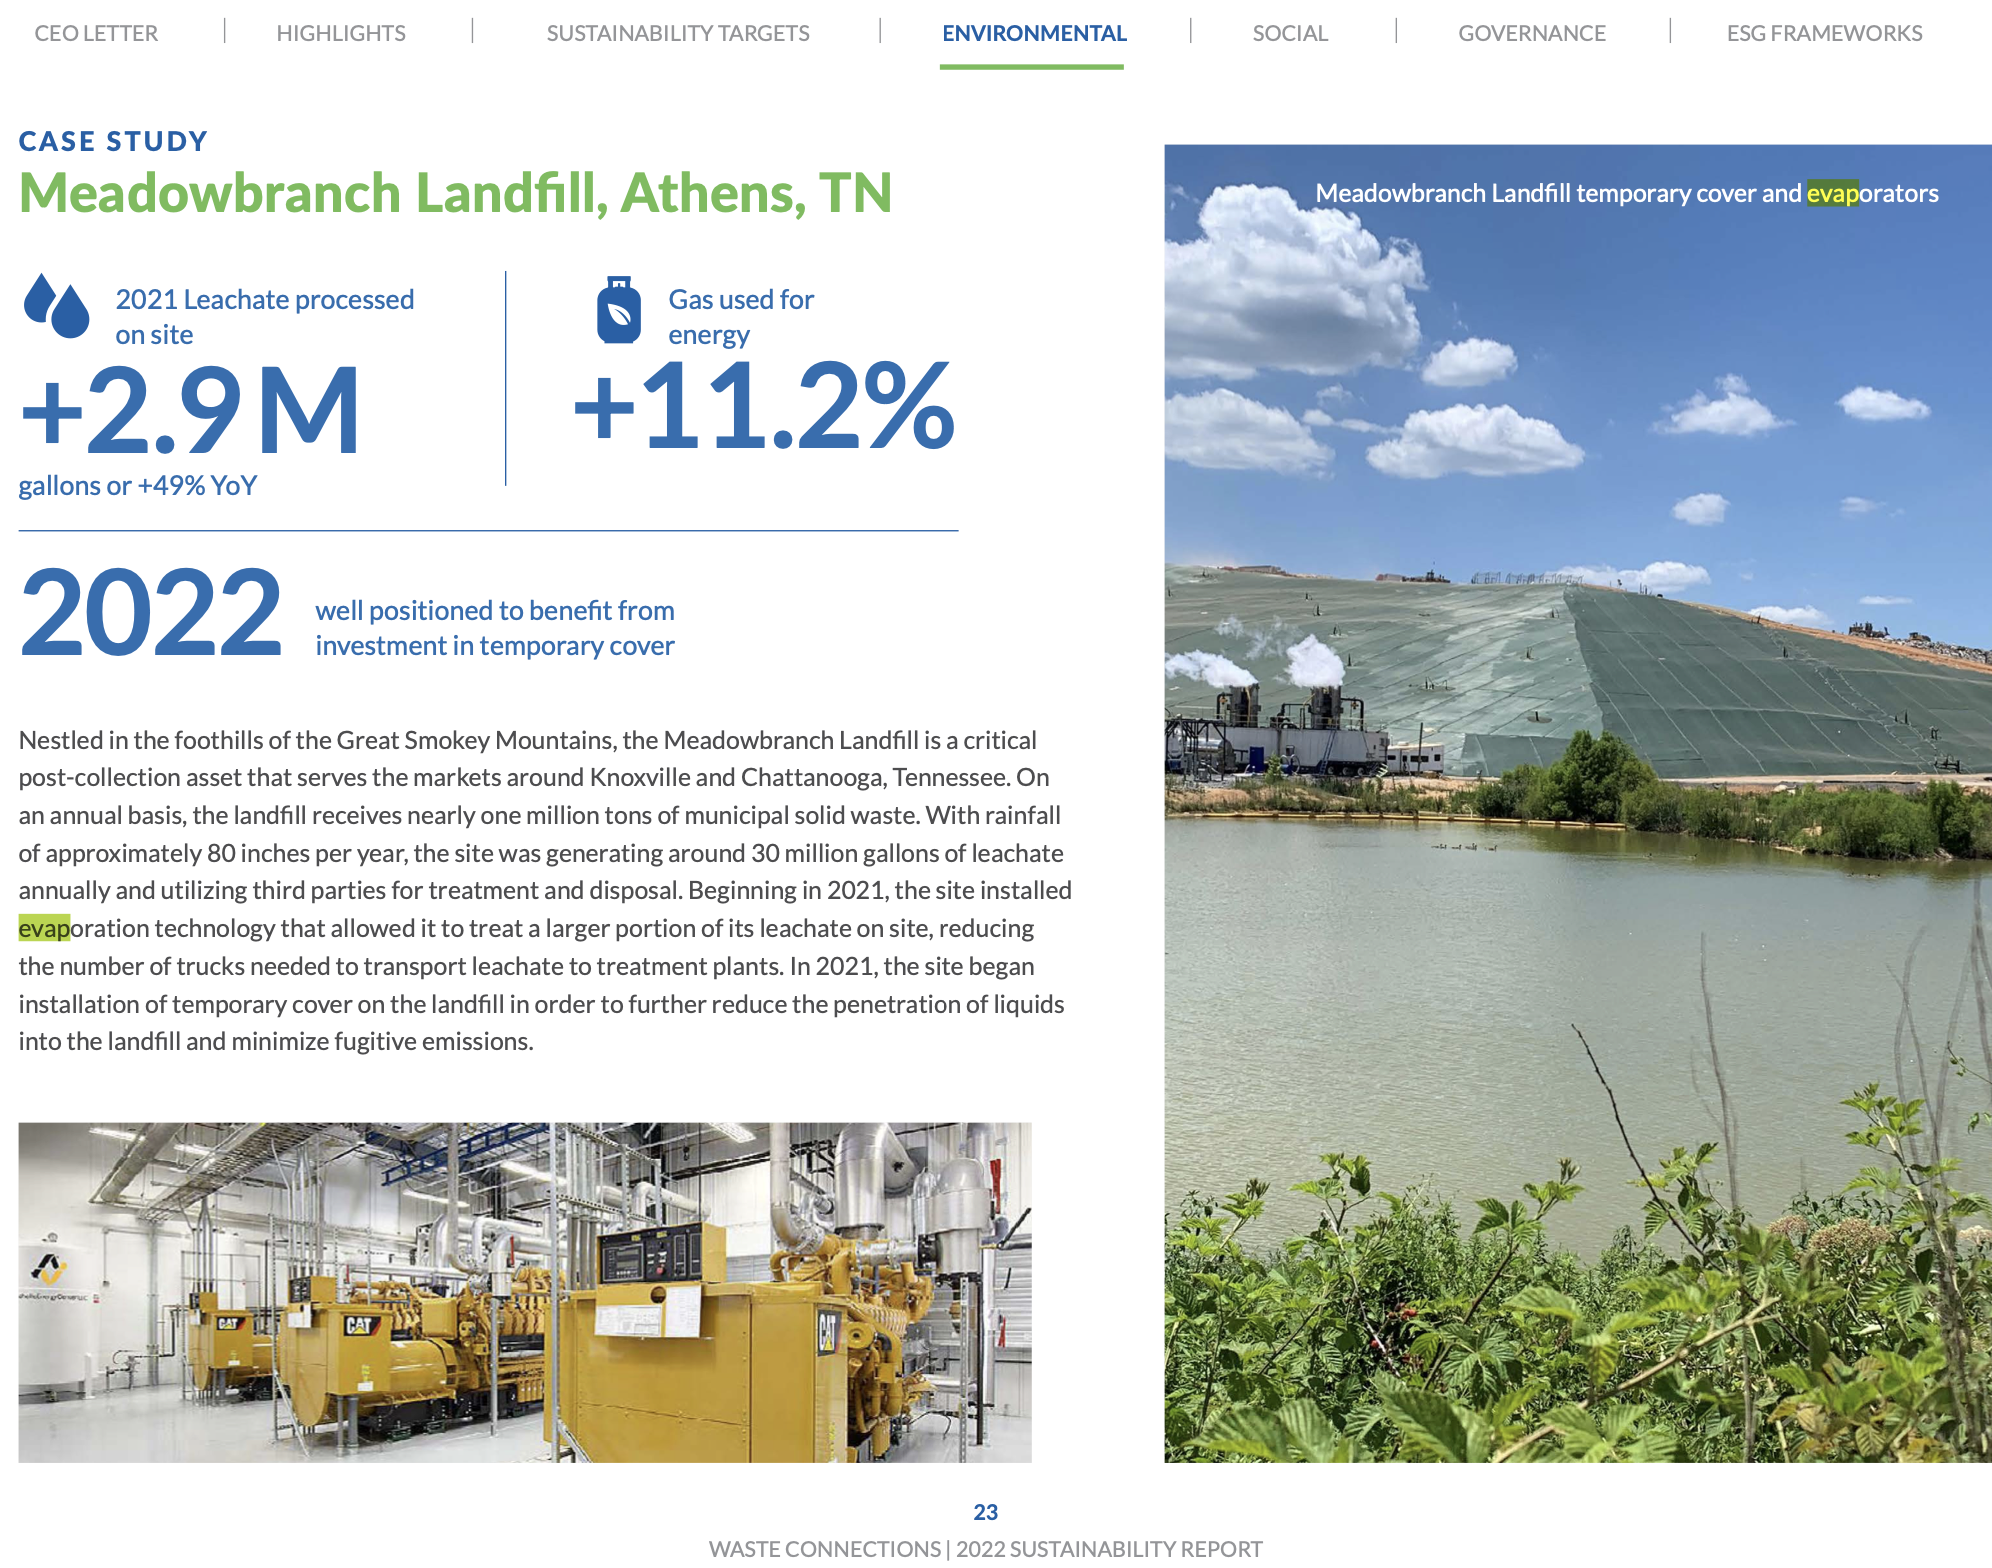1992x1568 pixels.
Task: Click the +11.2% gas energy figure
Action: tap(764, 405)
